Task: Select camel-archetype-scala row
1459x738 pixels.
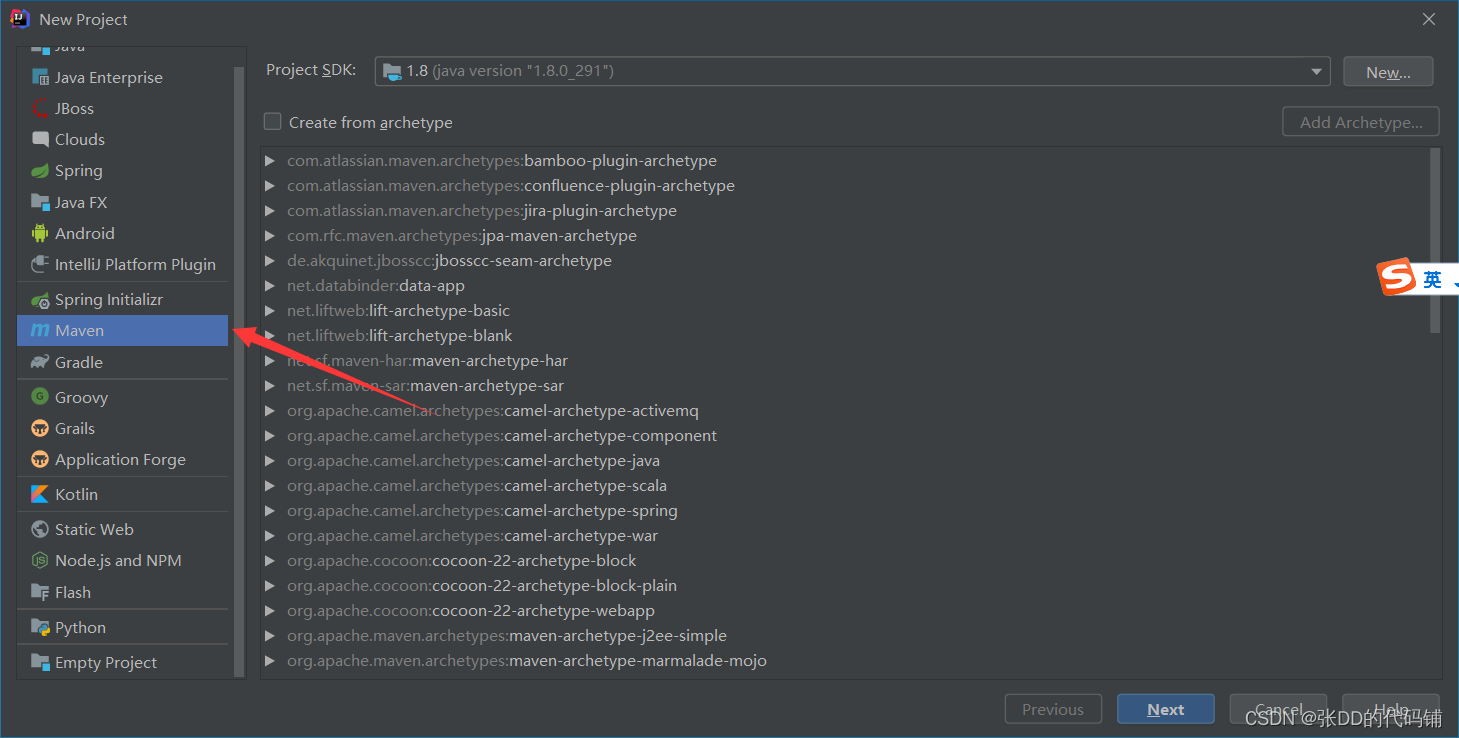Action: click(x=846, y=485)
